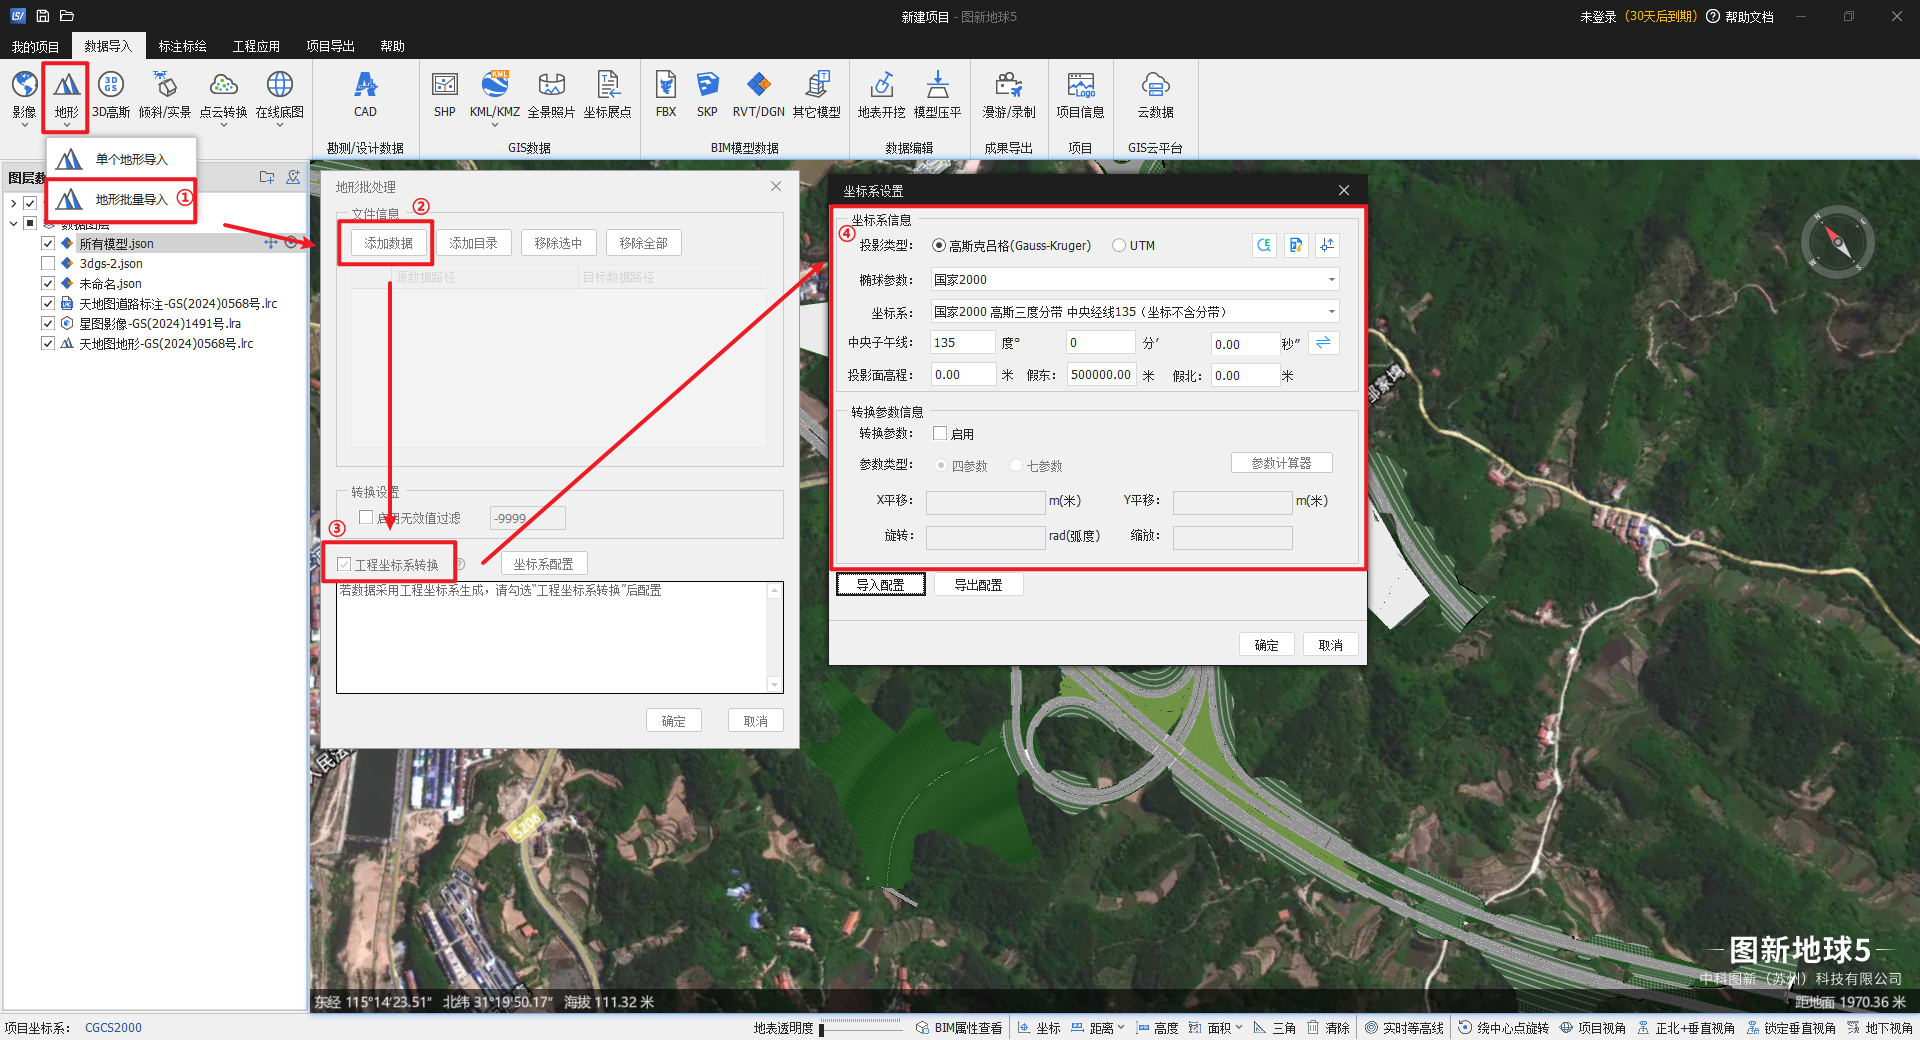Screen dimensions: 1920x1040
Task: Switch to the 工程应用 ribbon tab
Action: click(256, 46)
